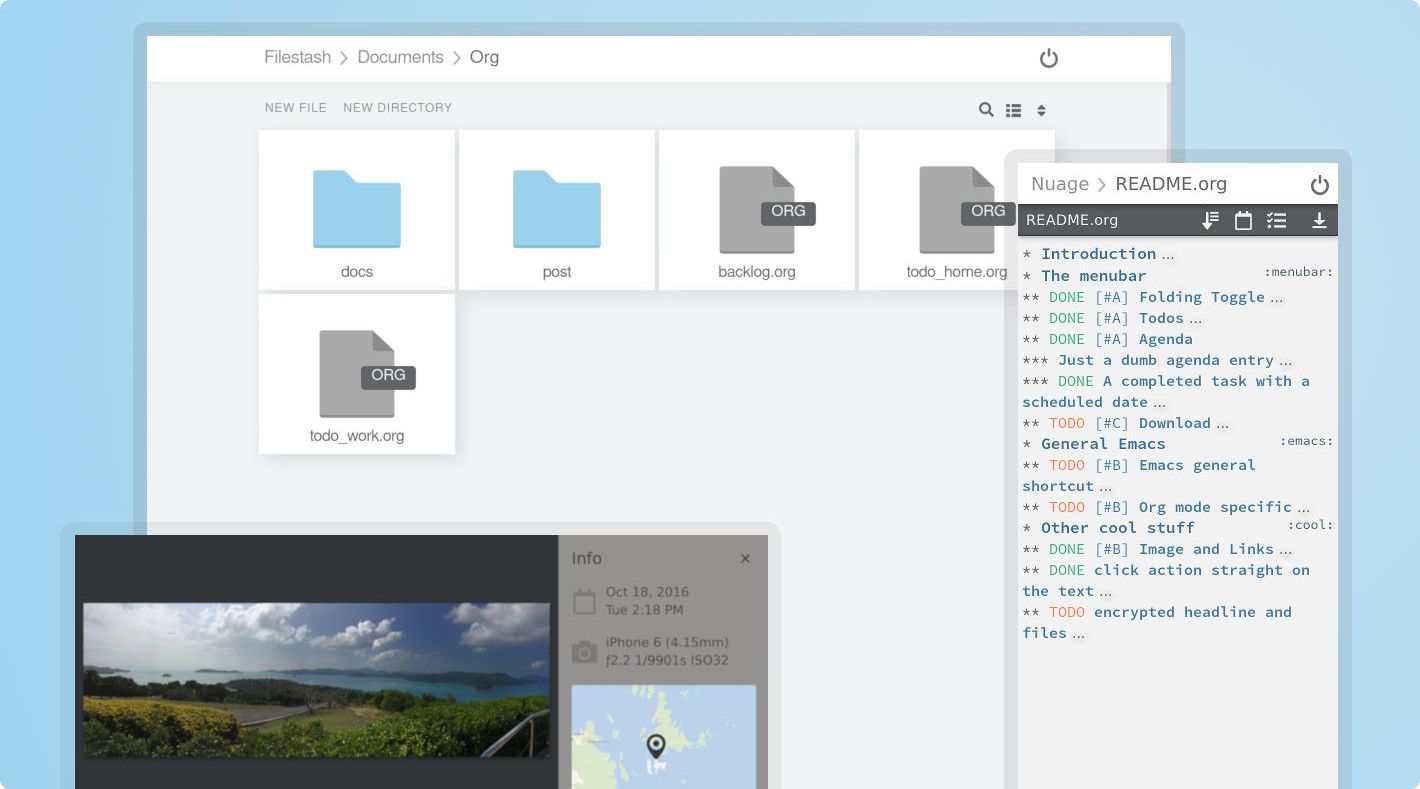This screenshot has height=789, width=1420.
Task: Toggle the TODO keyword on the Download task
Action: tap(1067, 423)
